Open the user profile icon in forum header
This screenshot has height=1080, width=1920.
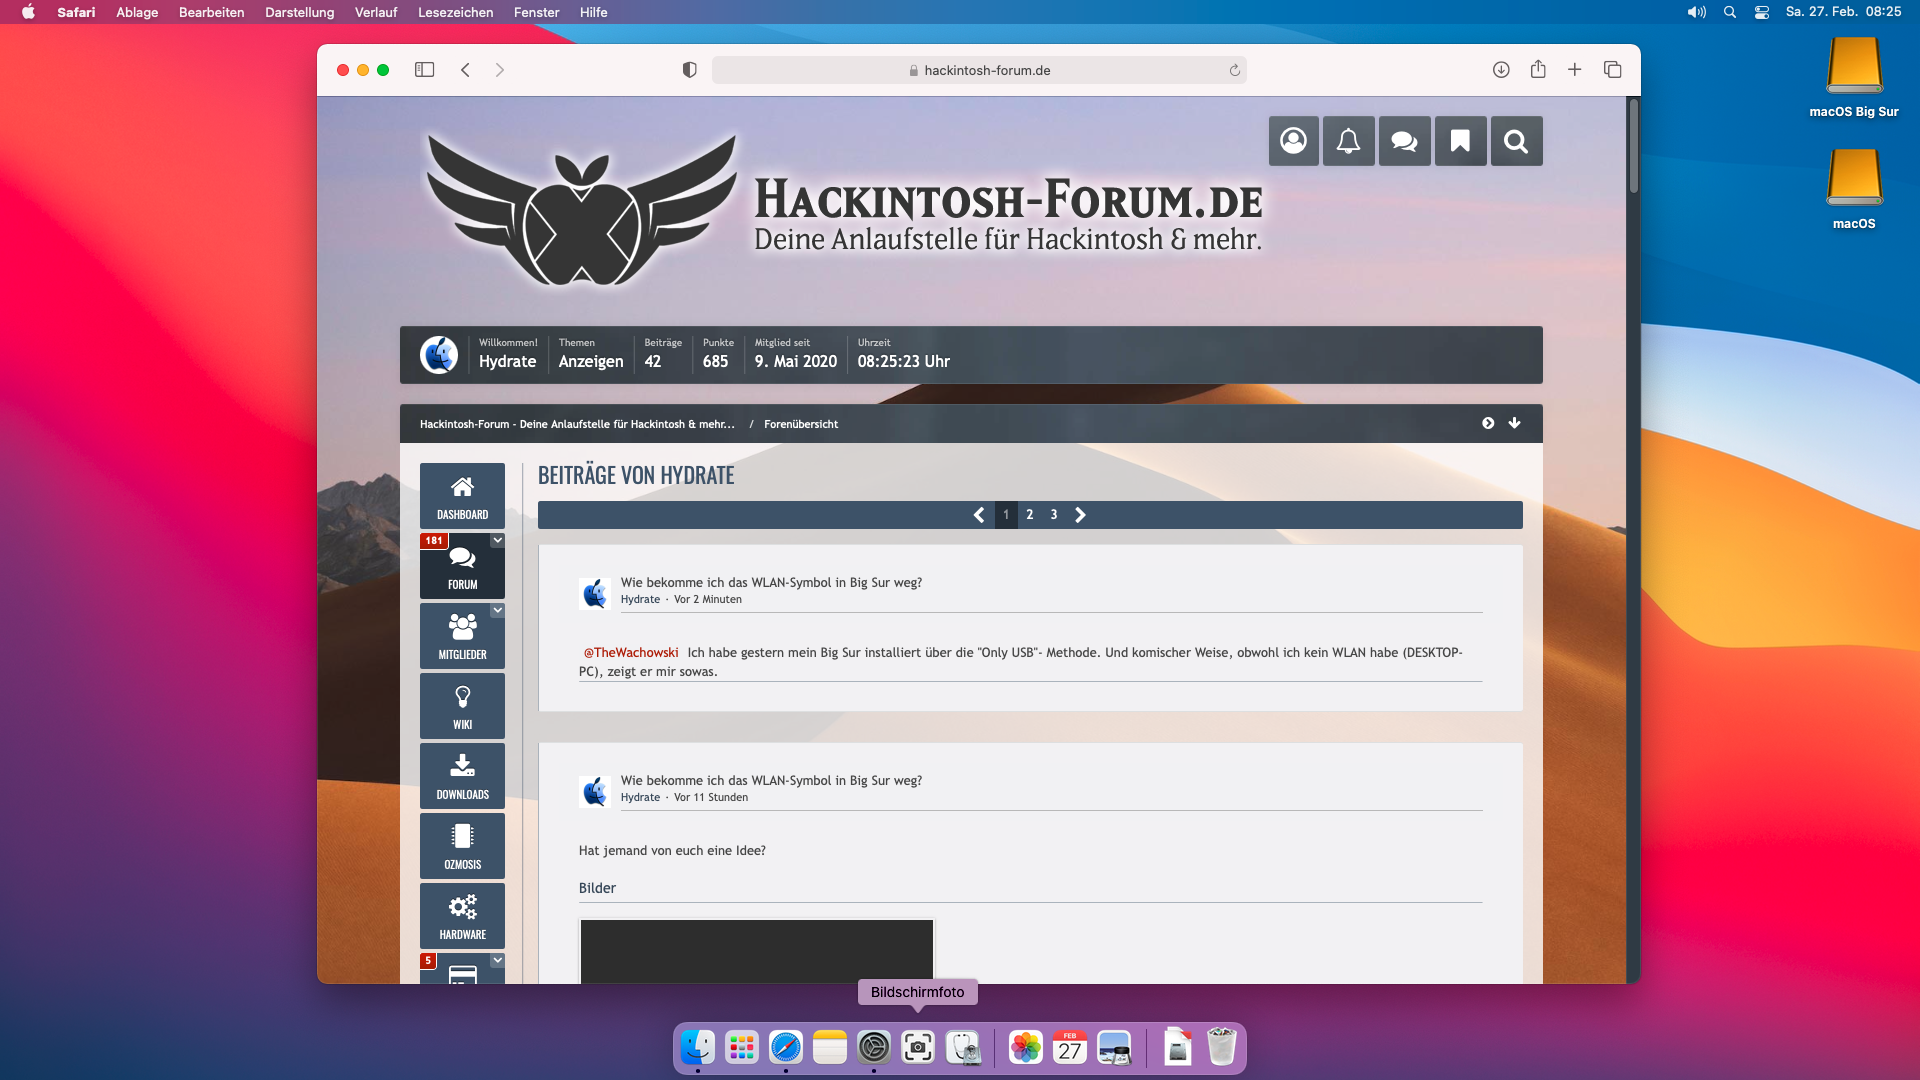pyautogui.click(x=1293, y=141)
